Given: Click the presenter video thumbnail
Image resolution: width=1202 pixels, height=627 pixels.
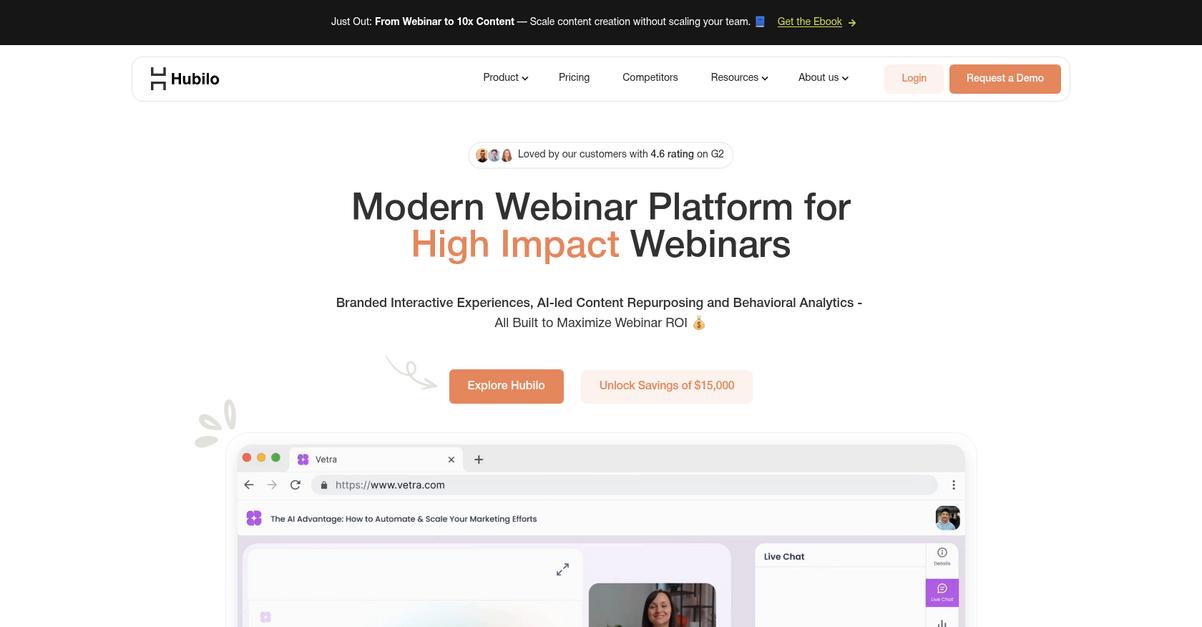Looking at the screenshot, I should tap(652, 605).
